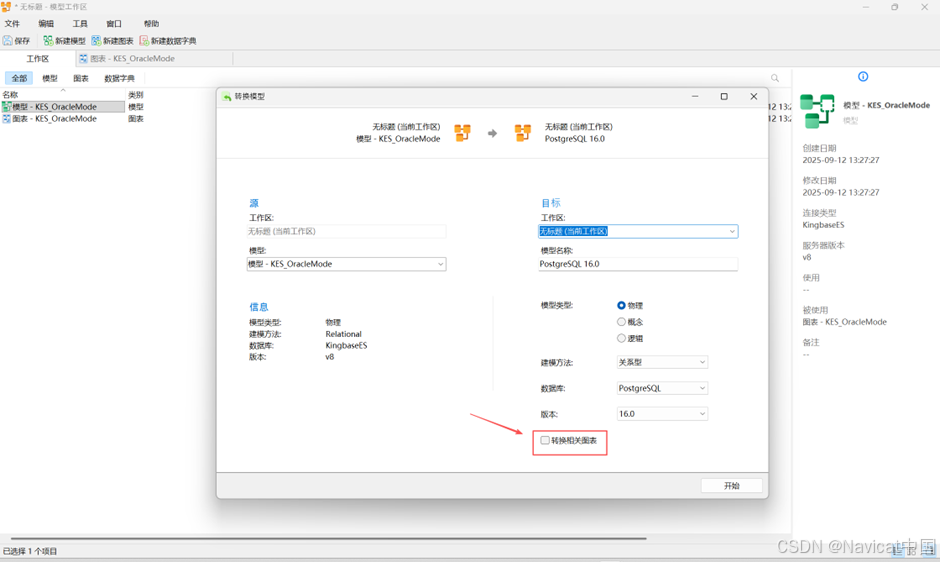Open the 建模方法 dropdown showing 关系型
The width and height of the screenshot is (940, 562).
point(662,362)
